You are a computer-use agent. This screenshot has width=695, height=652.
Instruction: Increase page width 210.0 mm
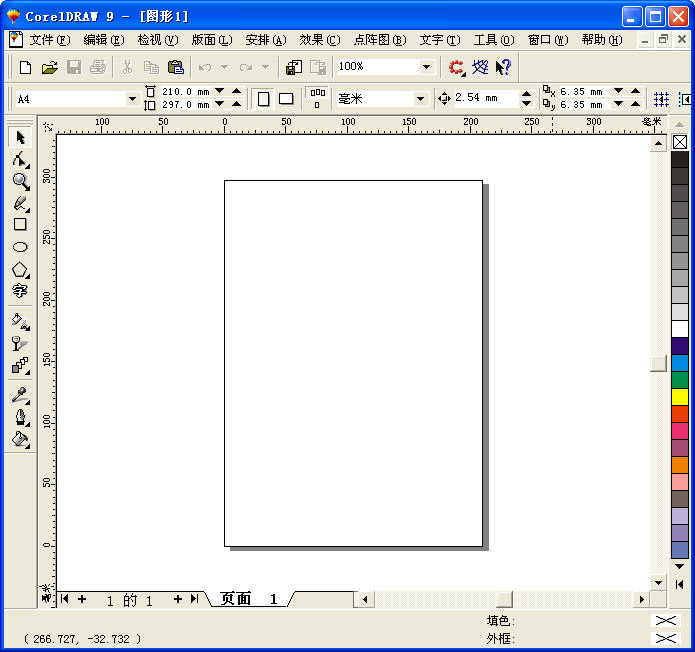click(x=237, y=91)
